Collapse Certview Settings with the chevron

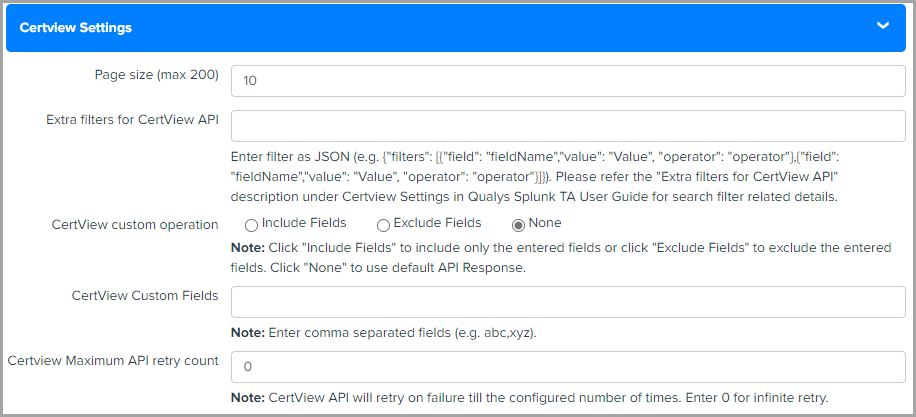(883, 26)
